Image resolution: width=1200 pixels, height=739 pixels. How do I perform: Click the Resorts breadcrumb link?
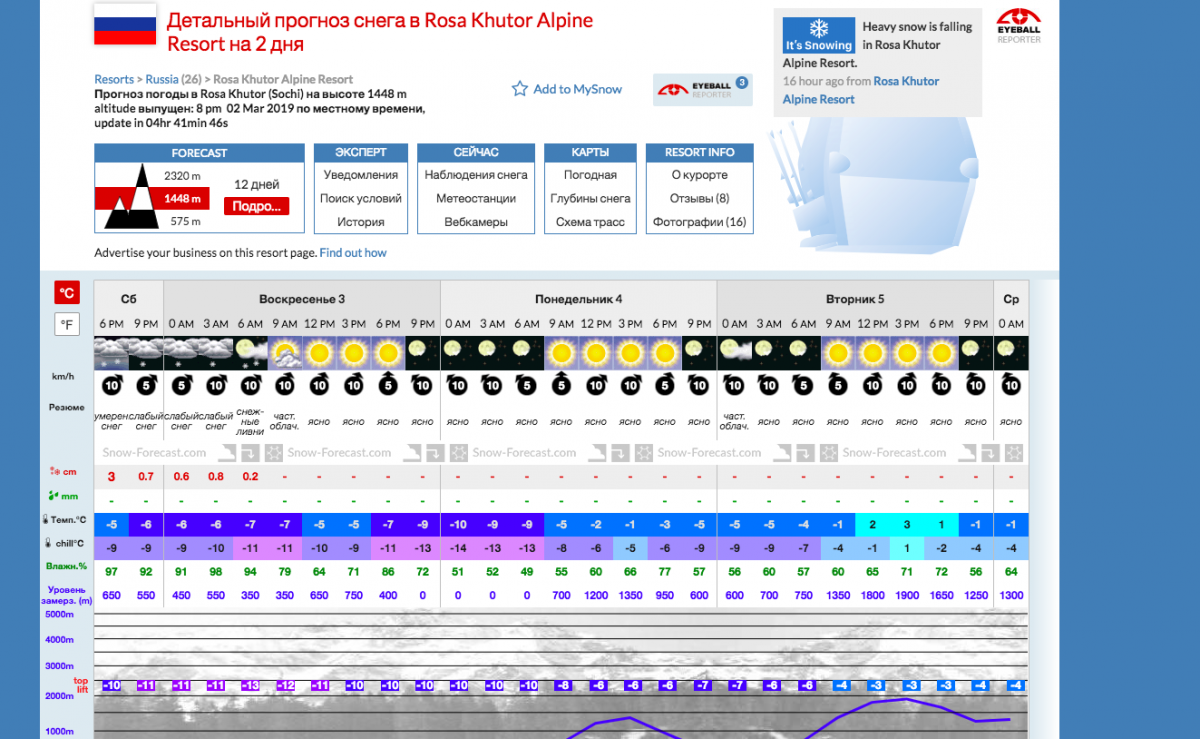[114, 79]
